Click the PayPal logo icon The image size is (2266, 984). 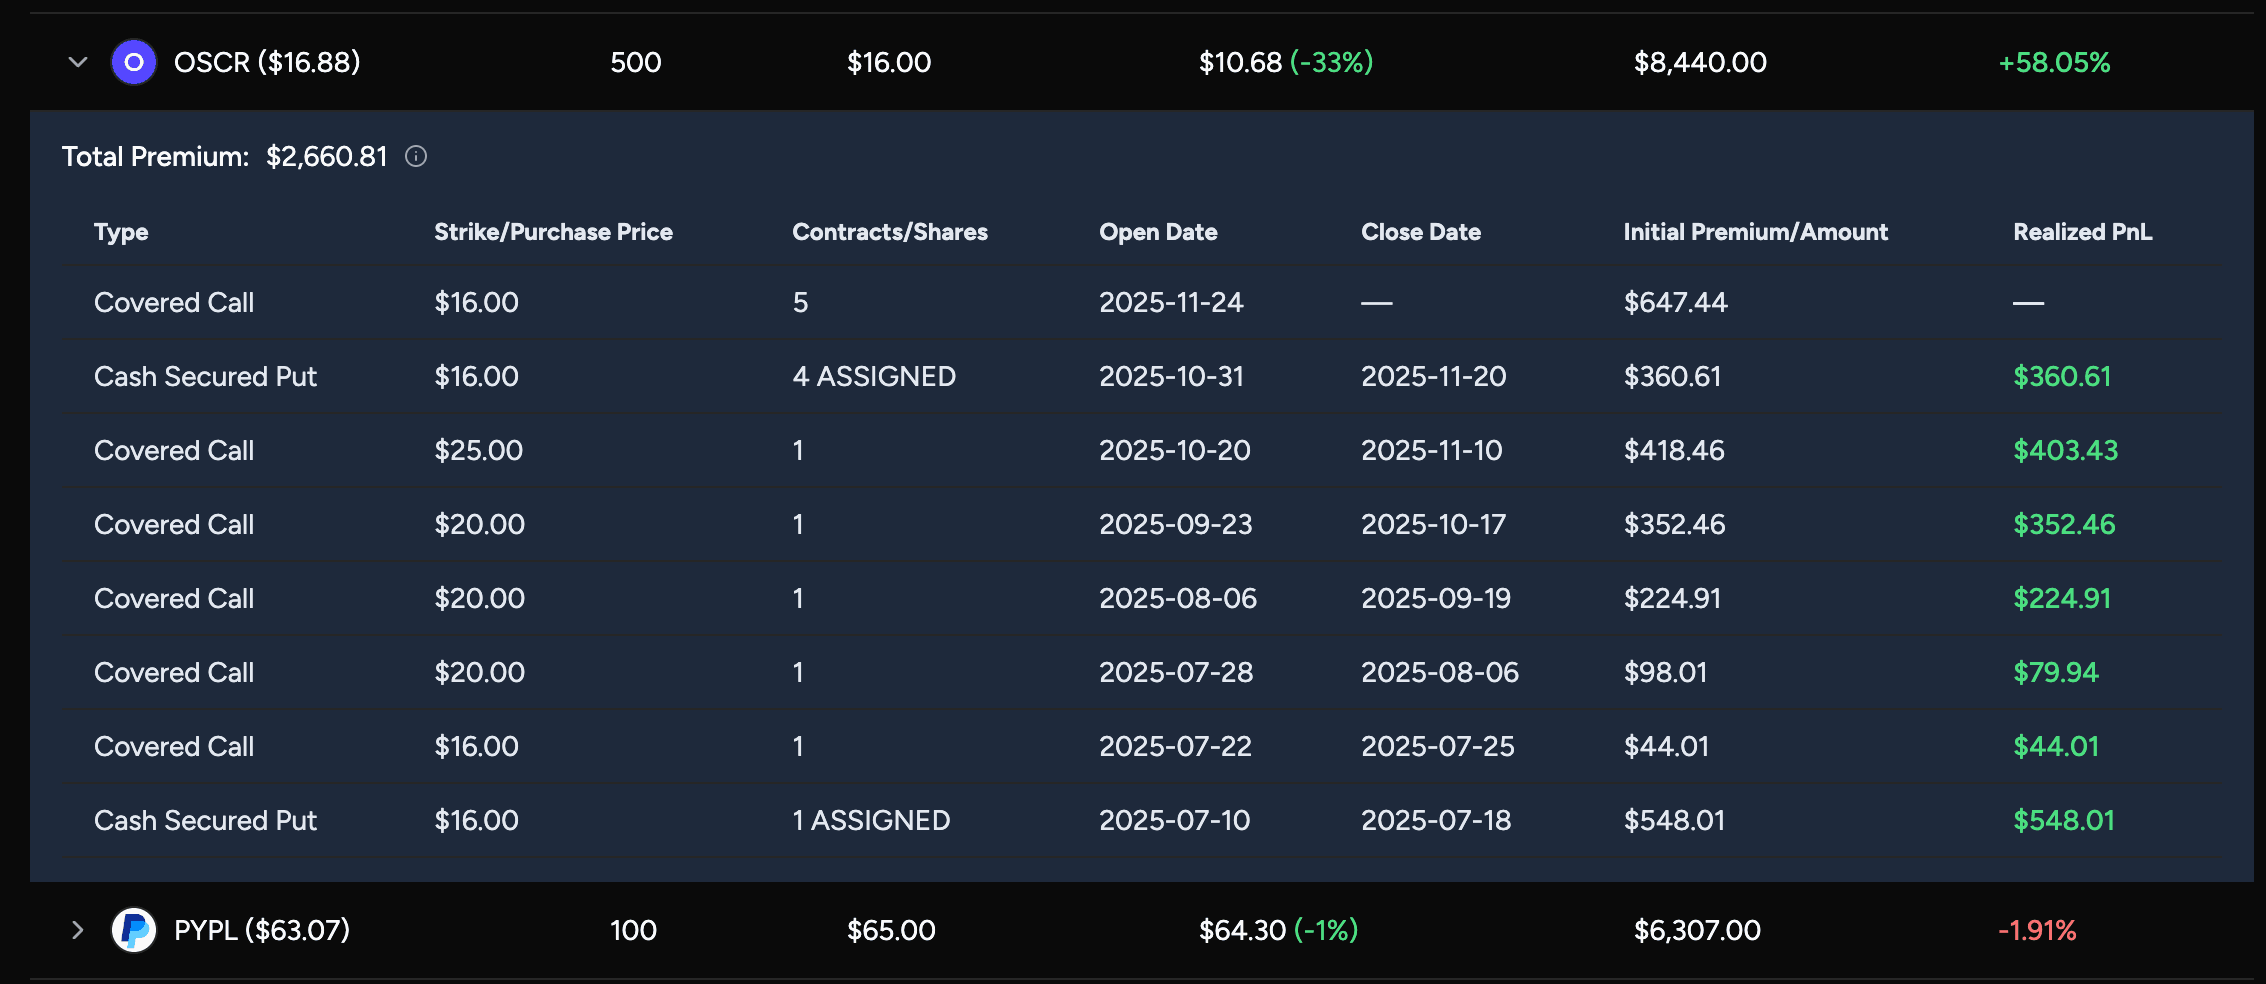pos(133,930)
